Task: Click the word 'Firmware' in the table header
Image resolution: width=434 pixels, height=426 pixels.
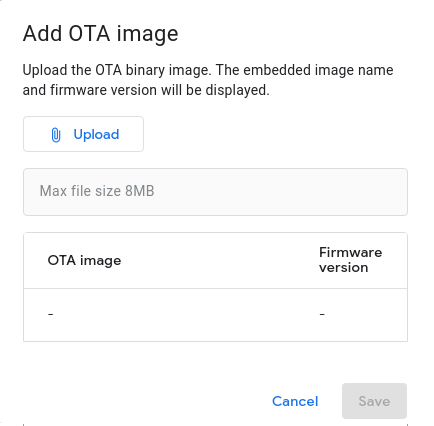Action: [x=350, y=252]
